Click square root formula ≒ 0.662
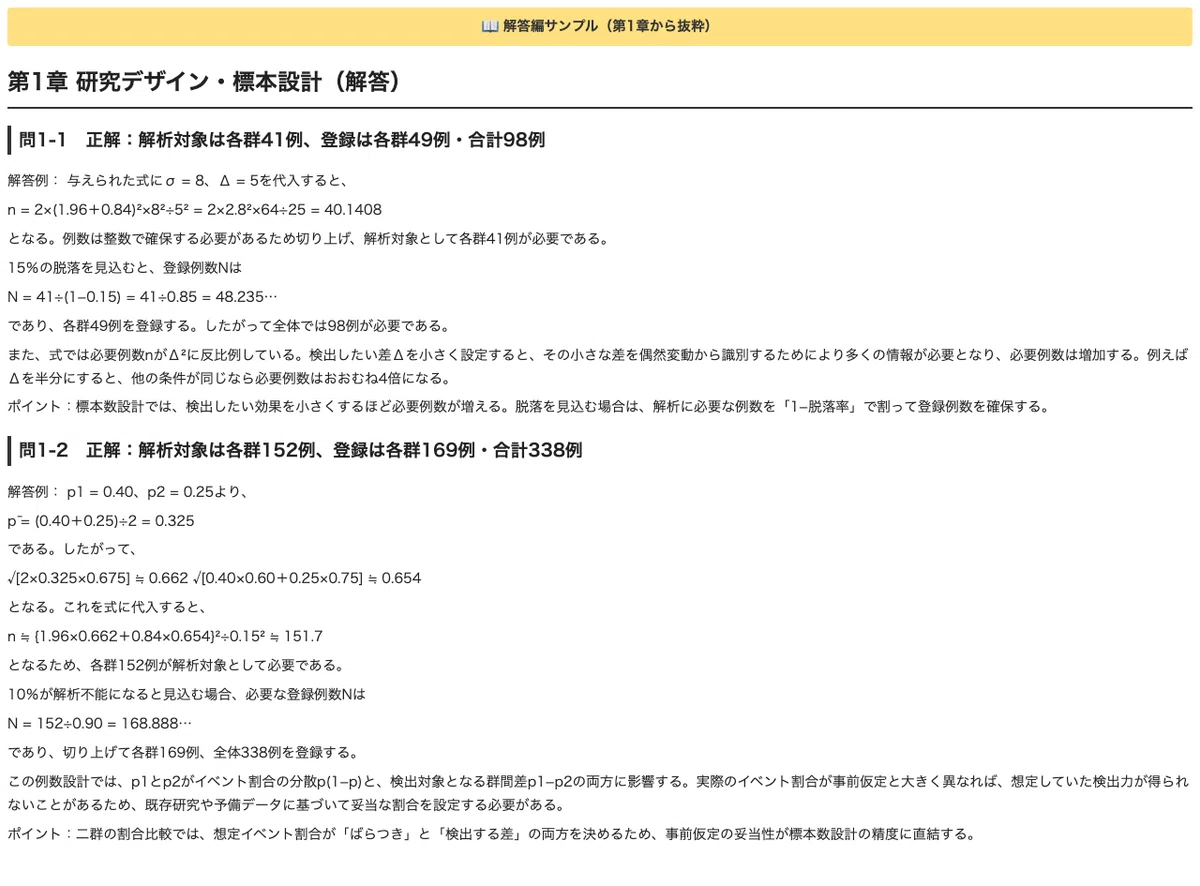Screen dimensions: 1200x886 (x=214, y=578)
